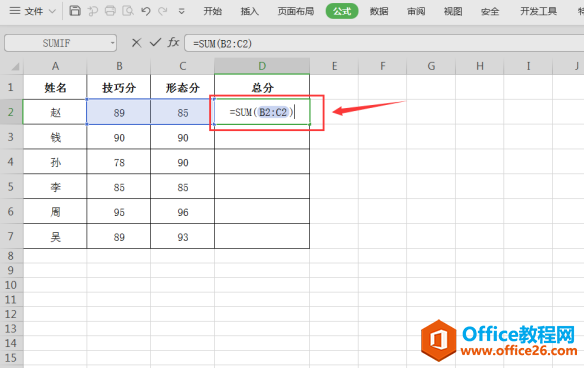Switch to the 插入 tab
The height and width of the screenshot is (368, 584).
(x=249, y=11)
